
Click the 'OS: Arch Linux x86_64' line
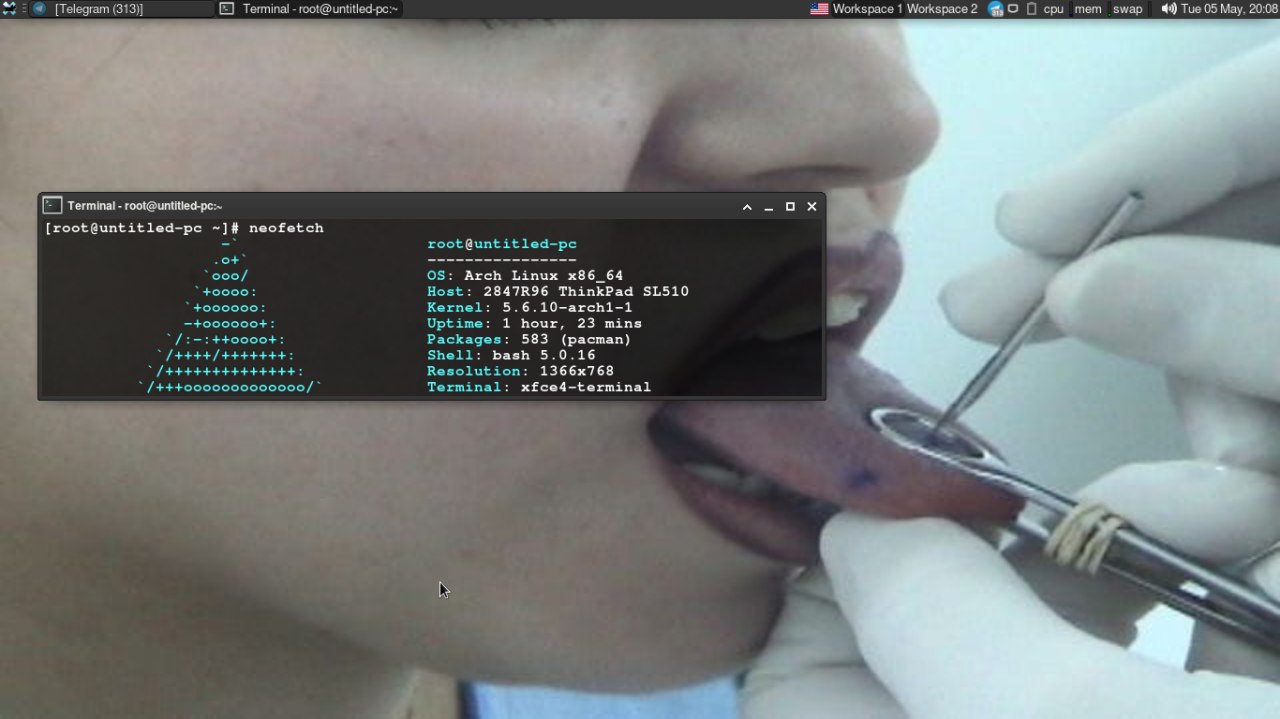525,276
